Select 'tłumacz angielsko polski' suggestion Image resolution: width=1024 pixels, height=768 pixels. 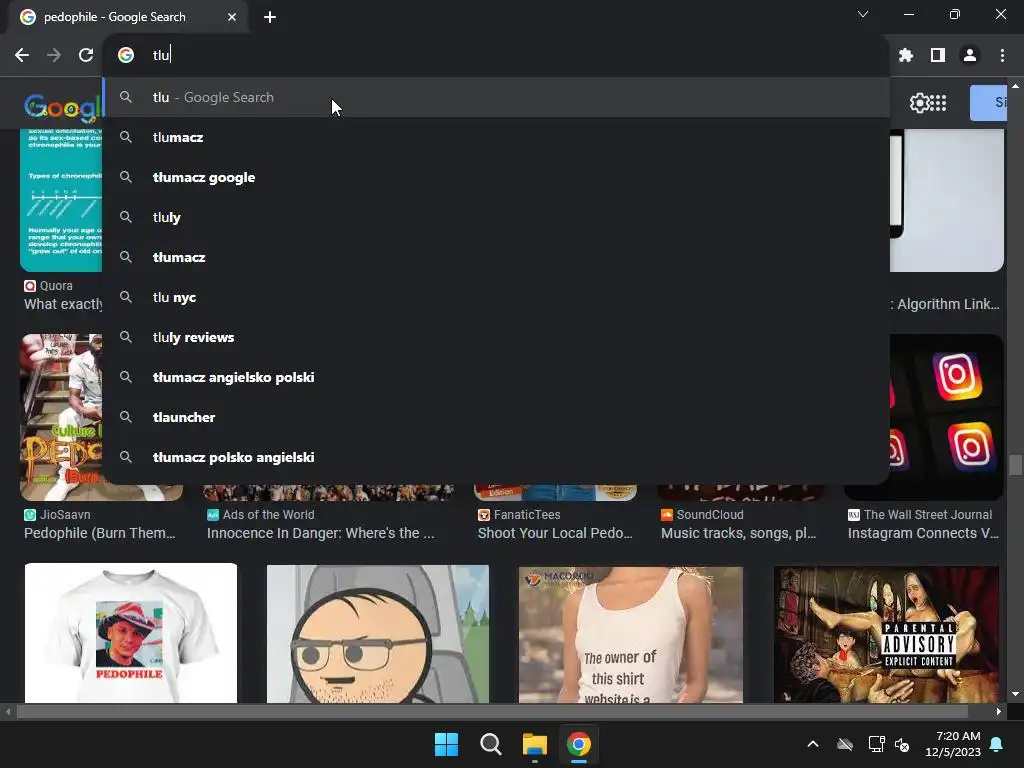click(x=496, y=377)
